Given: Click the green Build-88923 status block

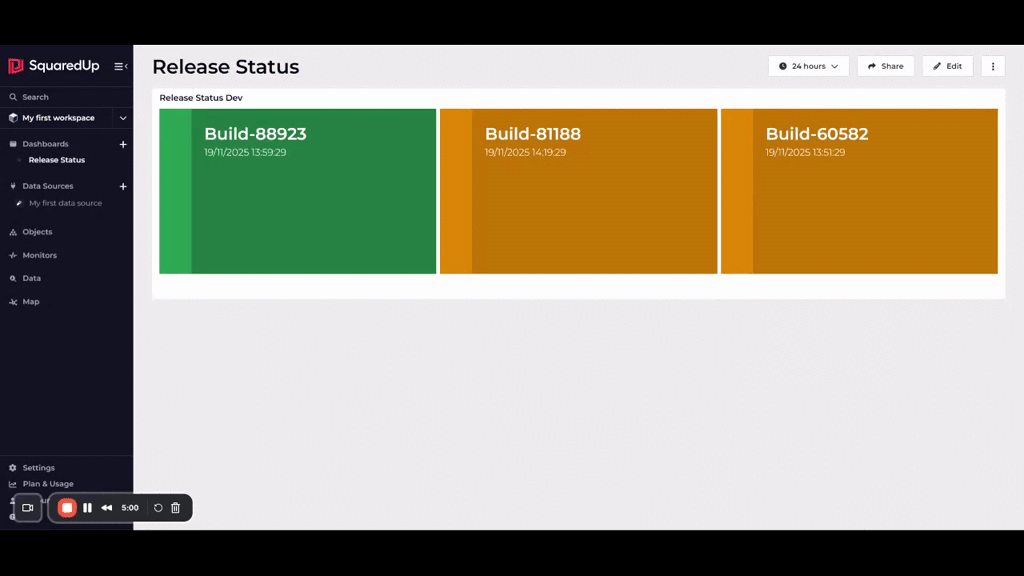Looking at the screenshot, I should pyautogui.click(x=298, y=191).
